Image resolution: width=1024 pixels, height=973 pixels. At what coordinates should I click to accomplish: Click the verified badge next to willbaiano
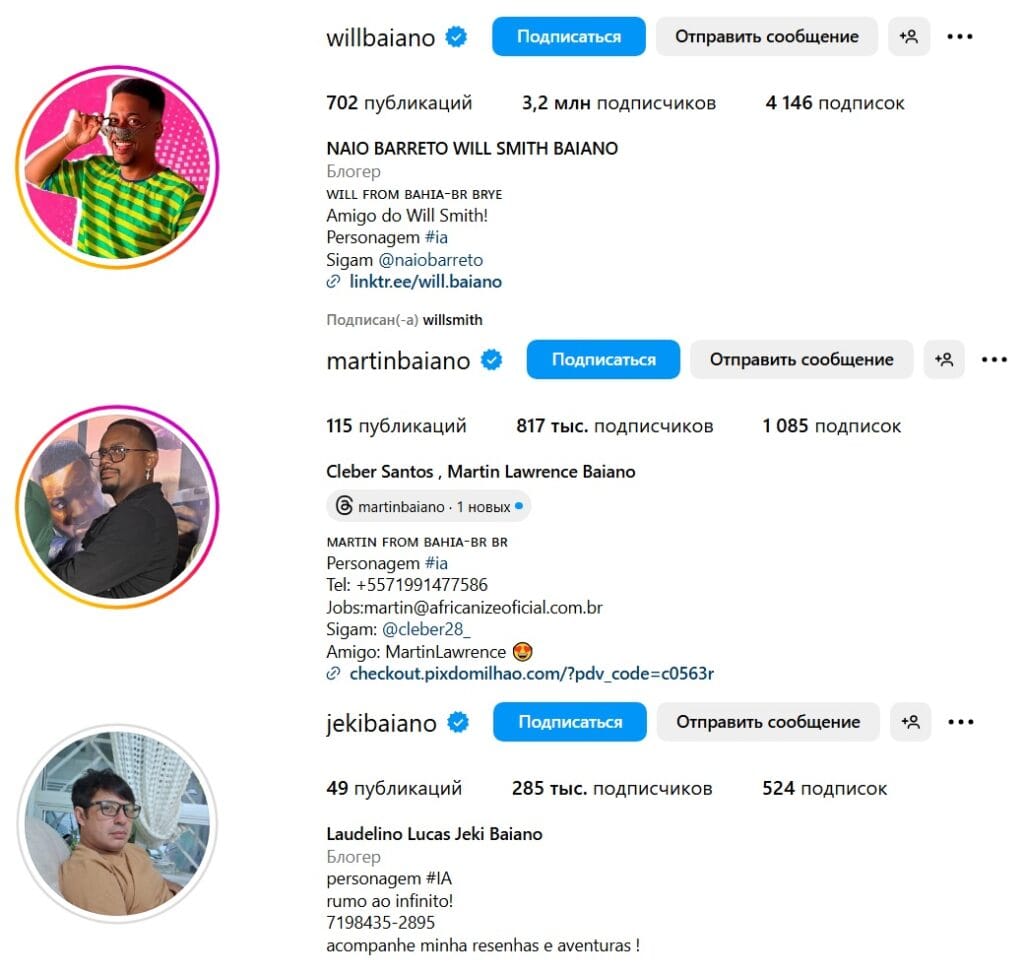[x=456, y=37]
